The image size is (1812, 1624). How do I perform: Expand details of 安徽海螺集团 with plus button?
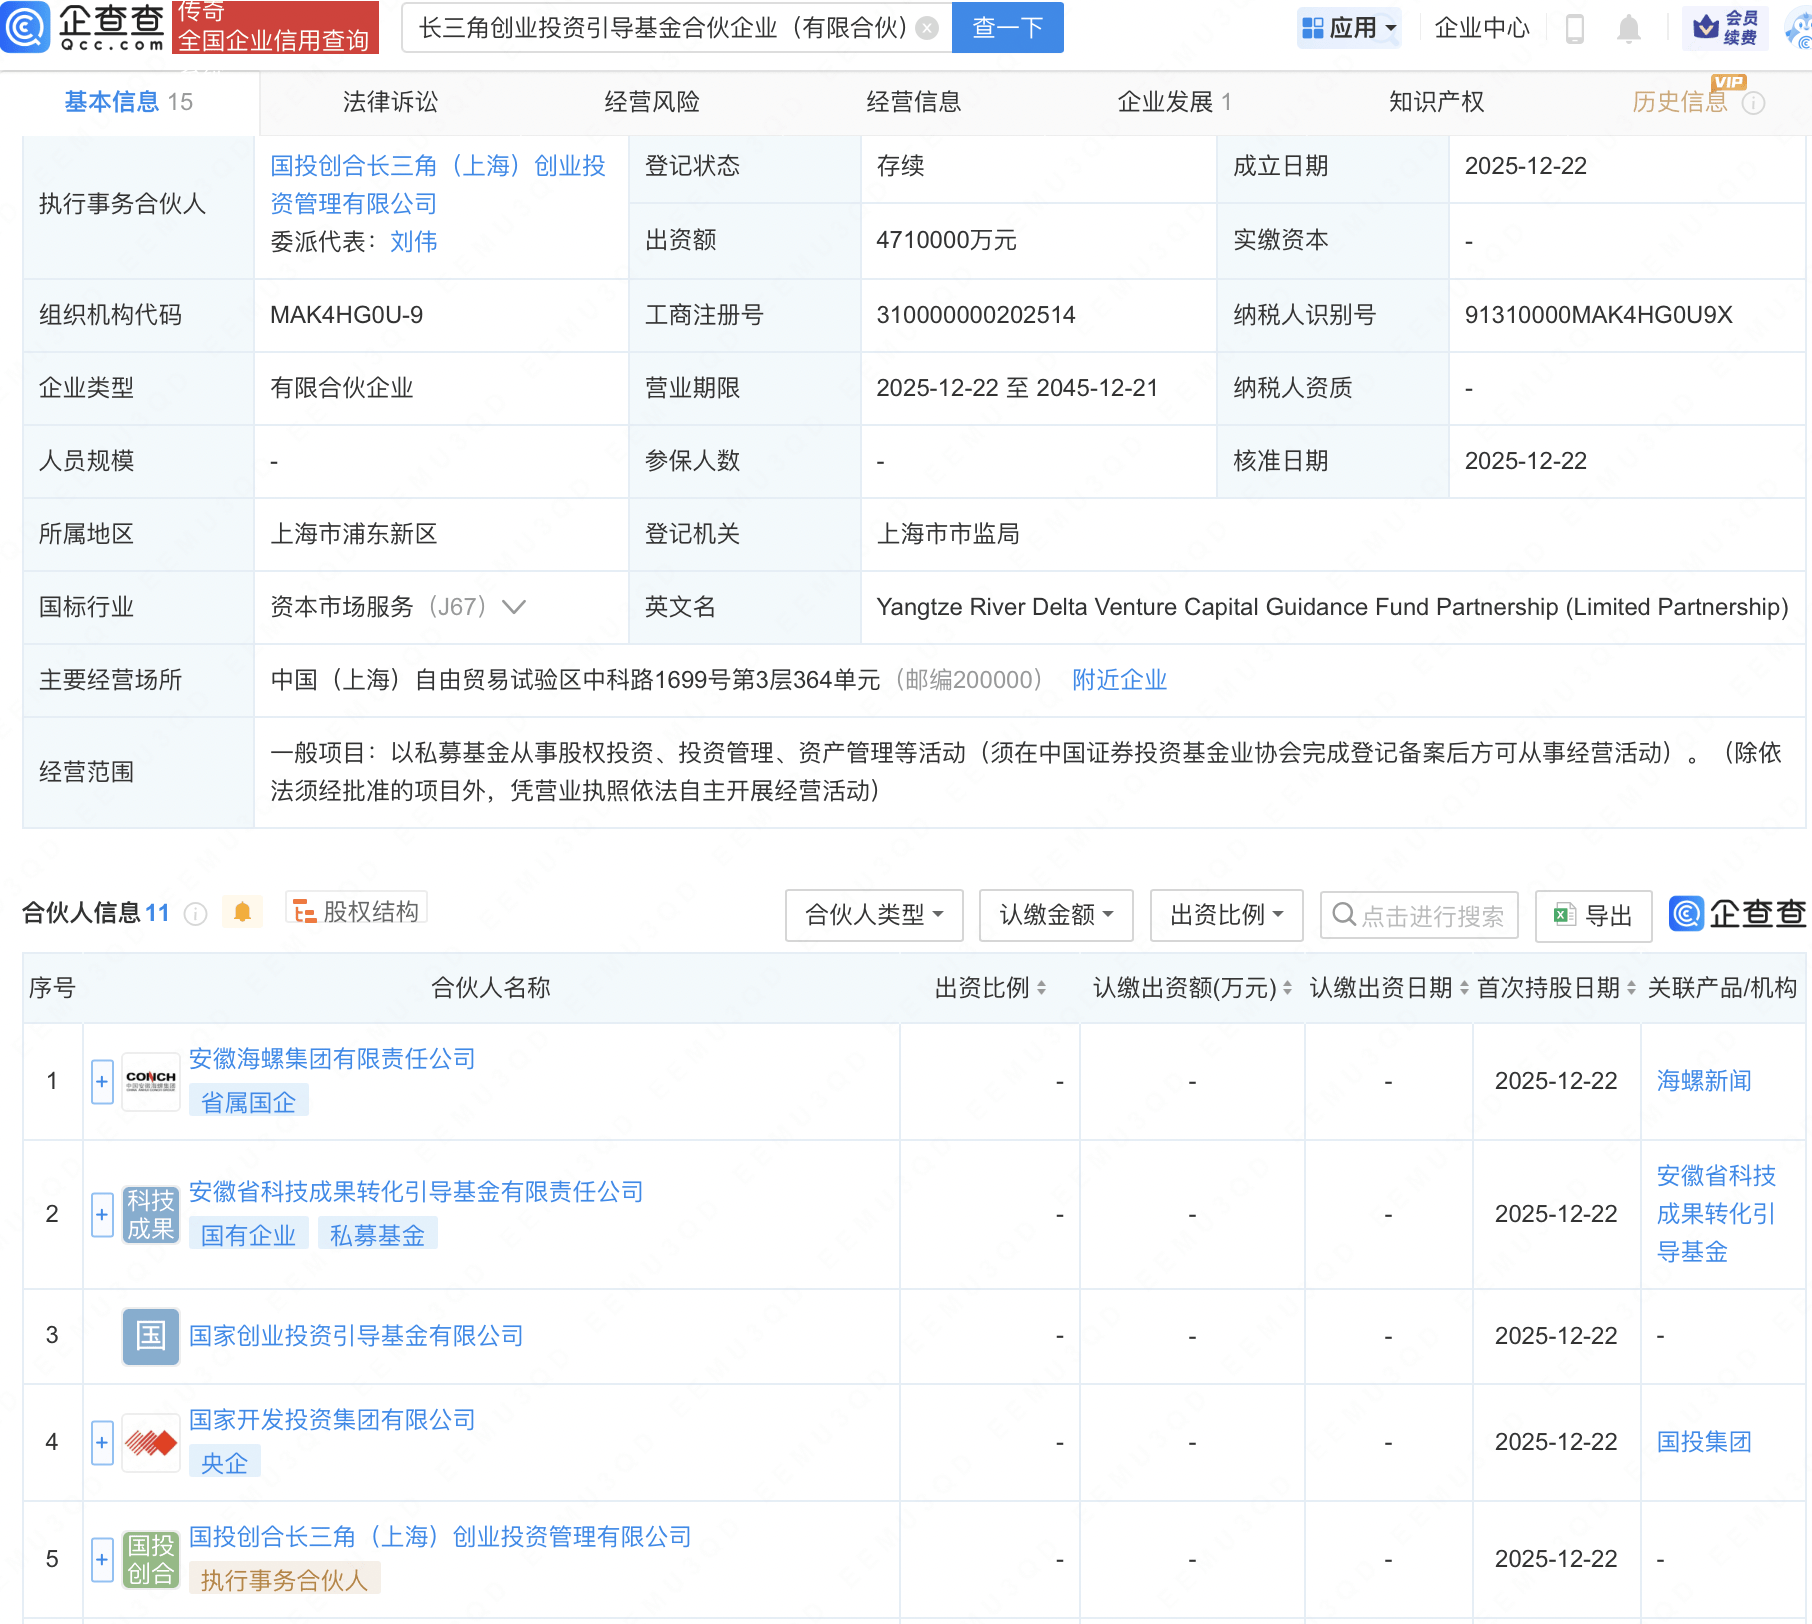(101, 1081)
